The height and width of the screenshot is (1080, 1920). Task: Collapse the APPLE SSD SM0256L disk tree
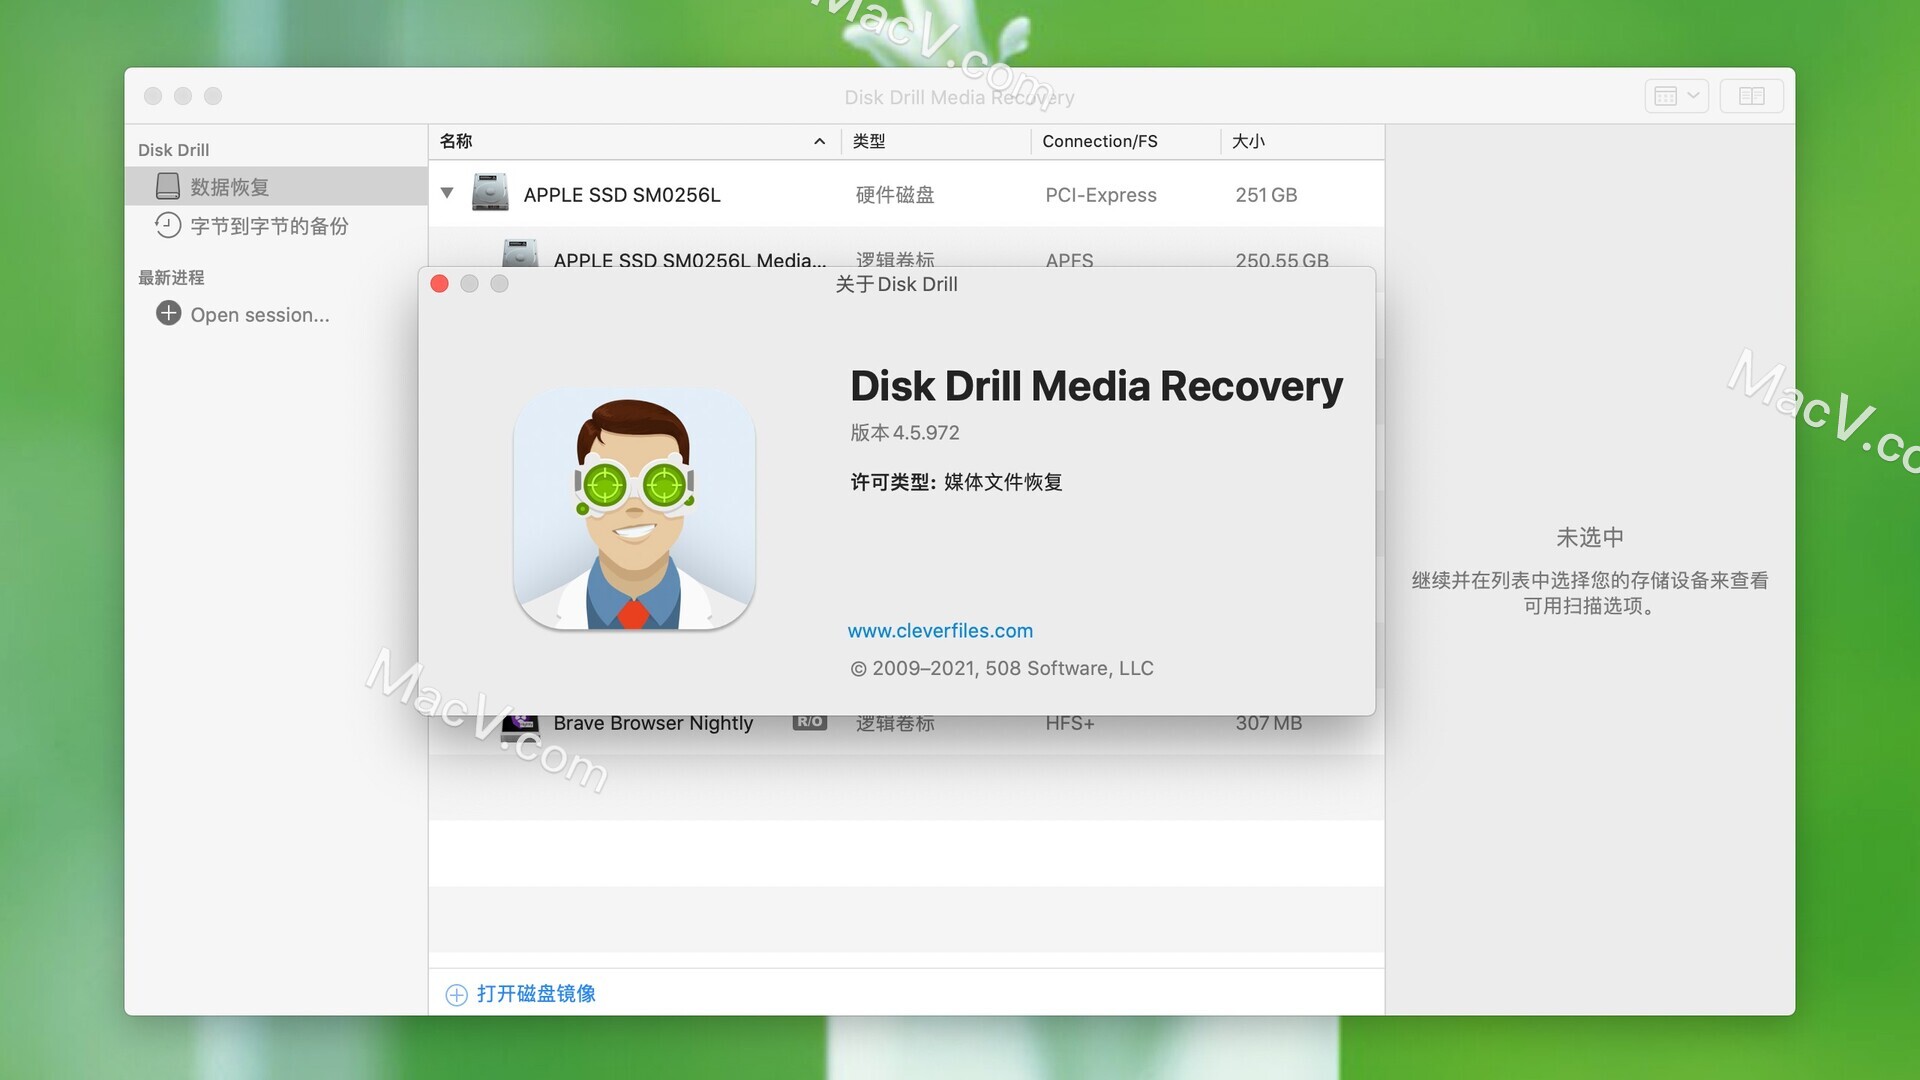pyautogui.click(x=447, y=194)
